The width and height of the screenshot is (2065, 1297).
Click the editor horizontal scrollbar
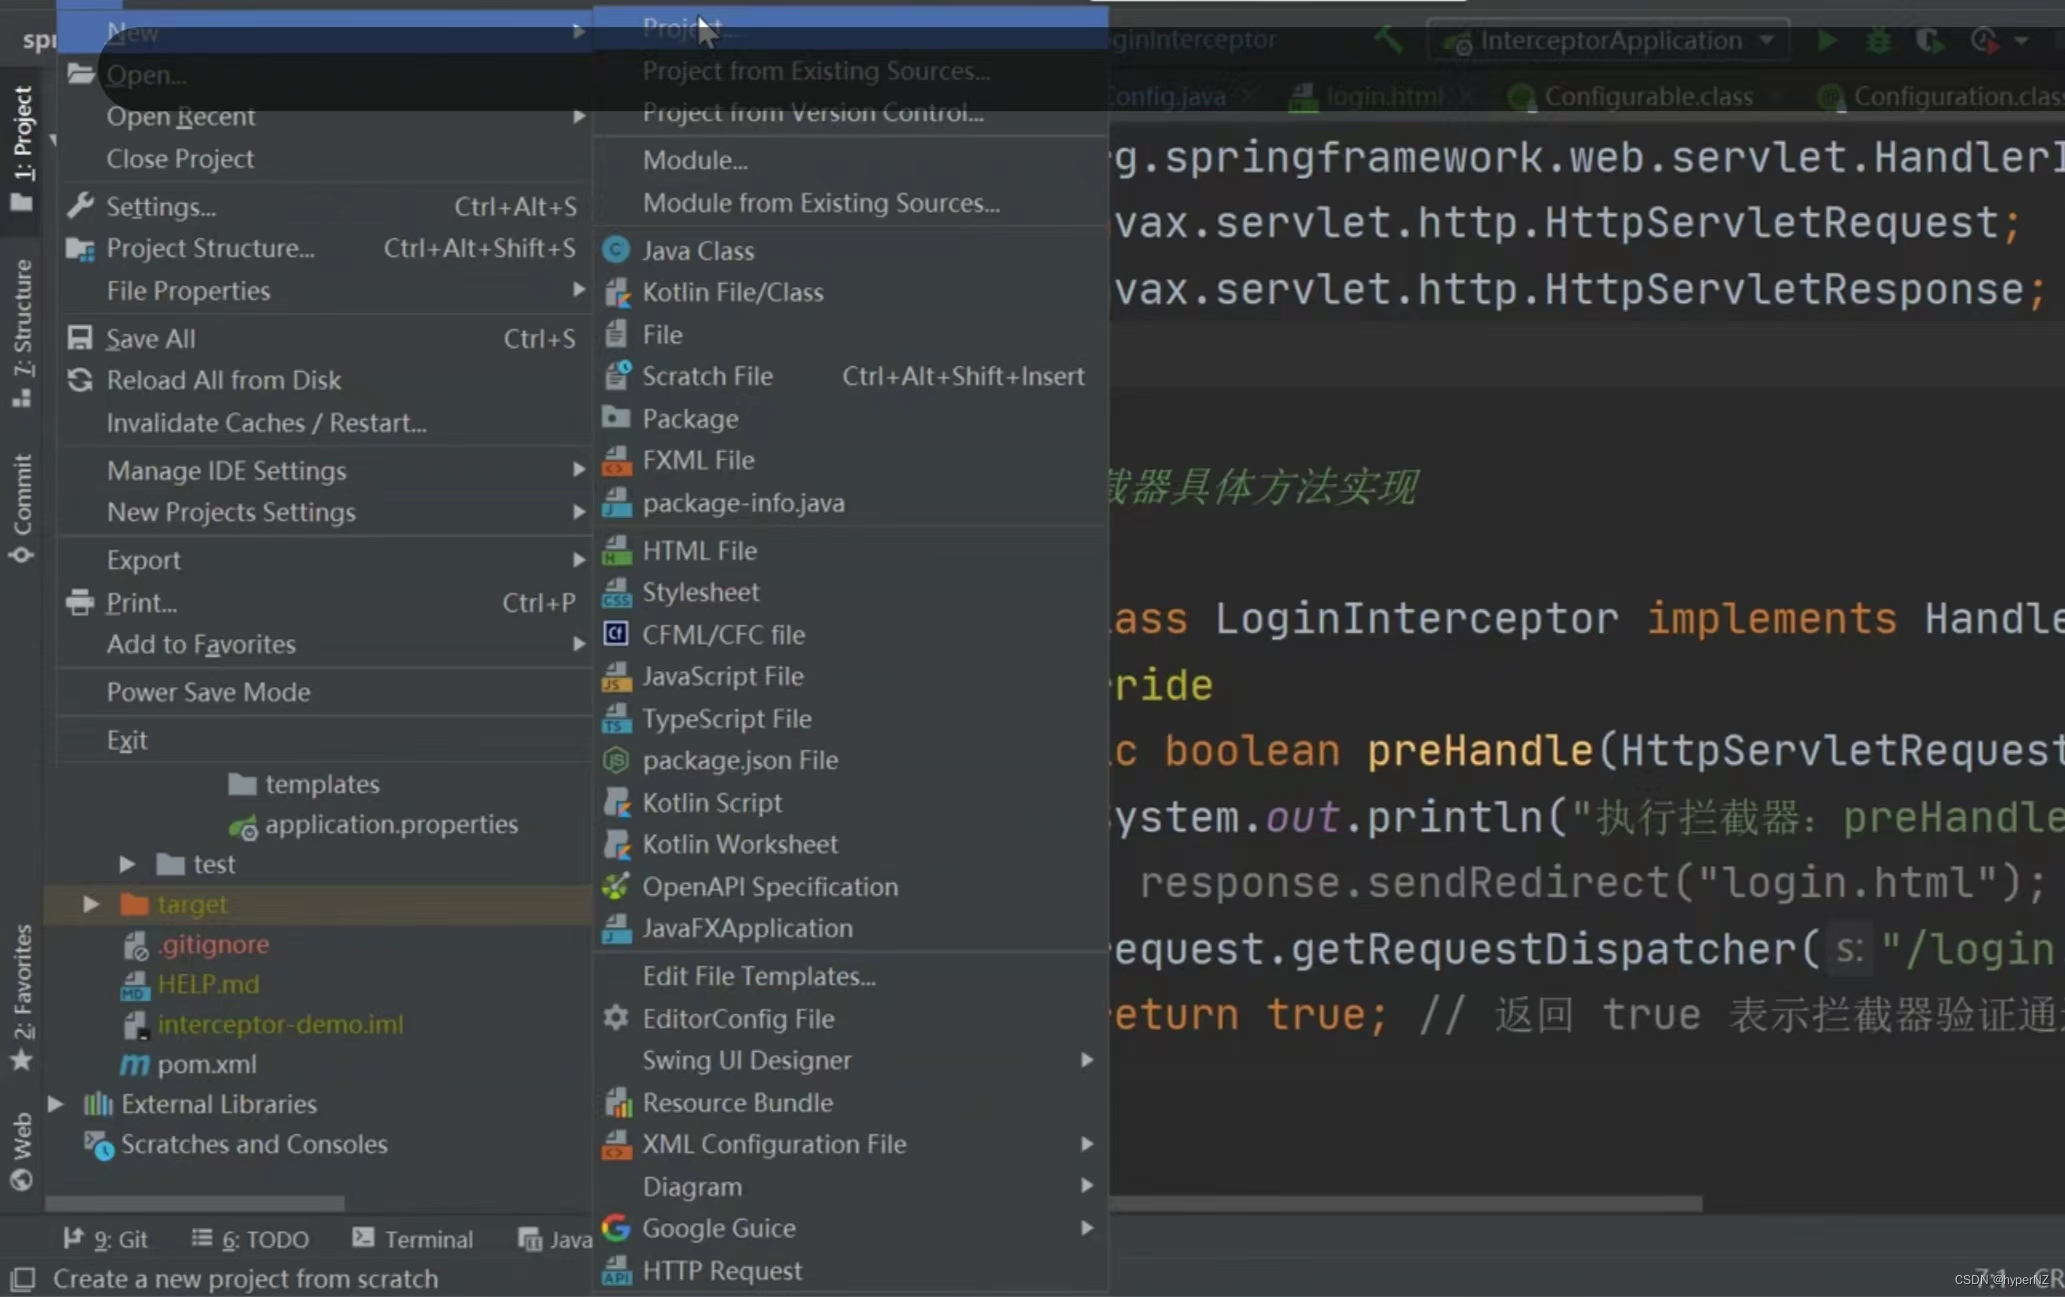coord(1405,1203)
